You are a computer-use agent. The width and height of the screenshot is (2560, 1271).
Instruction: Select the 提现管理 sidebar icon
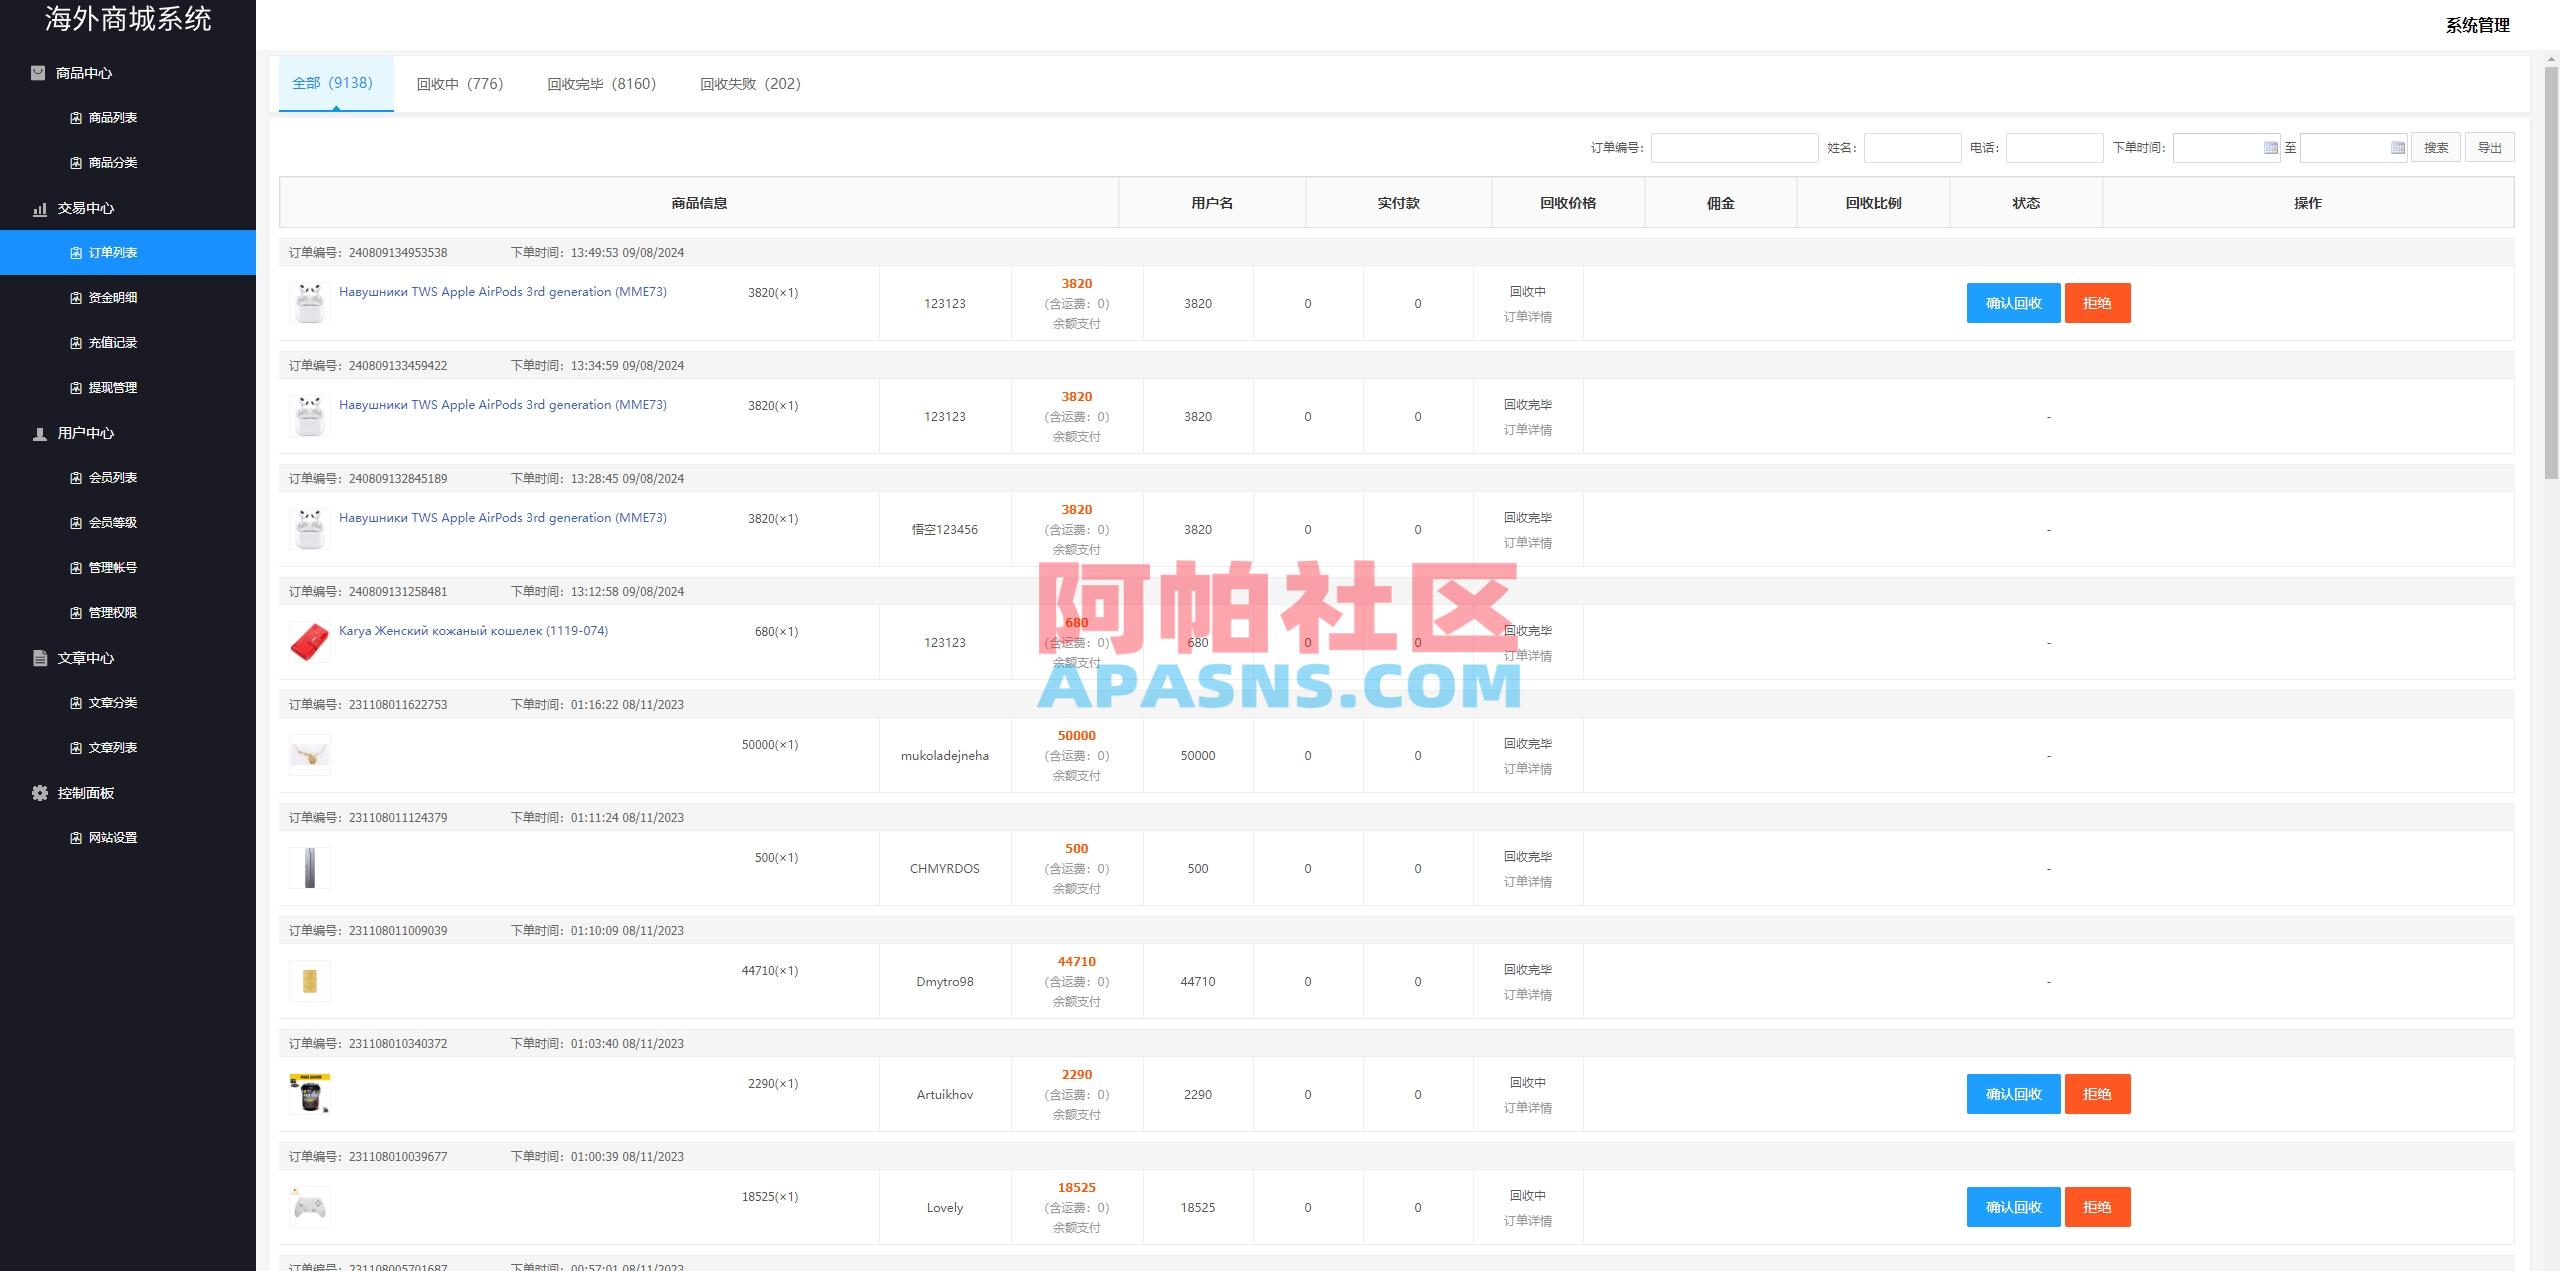74,388
